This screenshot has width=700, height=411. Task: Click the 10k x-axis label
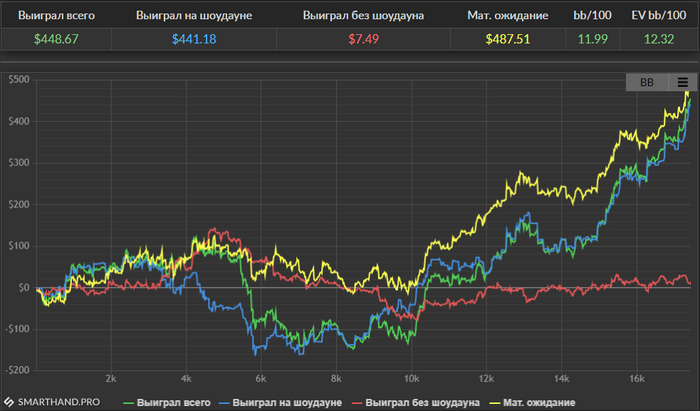[412, 379]
